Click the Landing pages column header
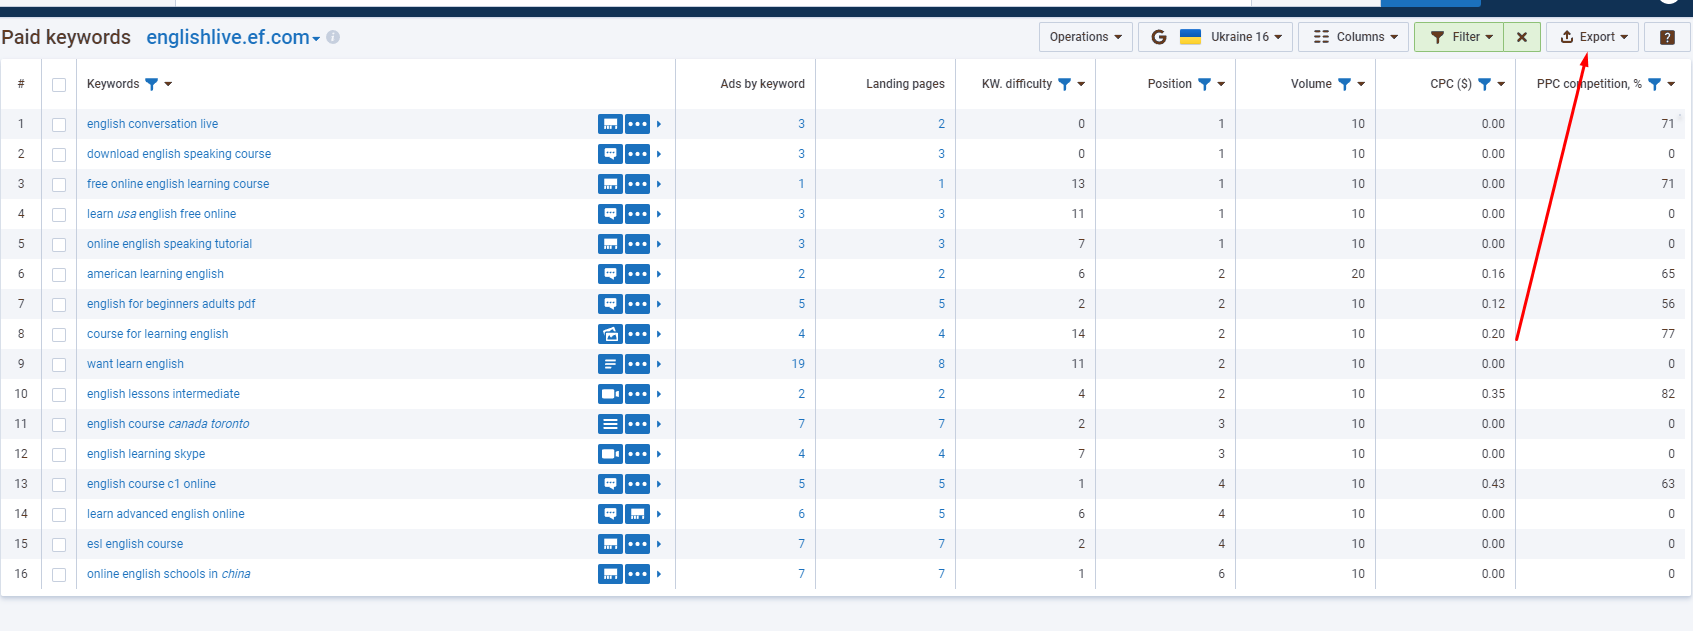The height and width of the screenshot is (631, 1693). (x=905, y=84)
